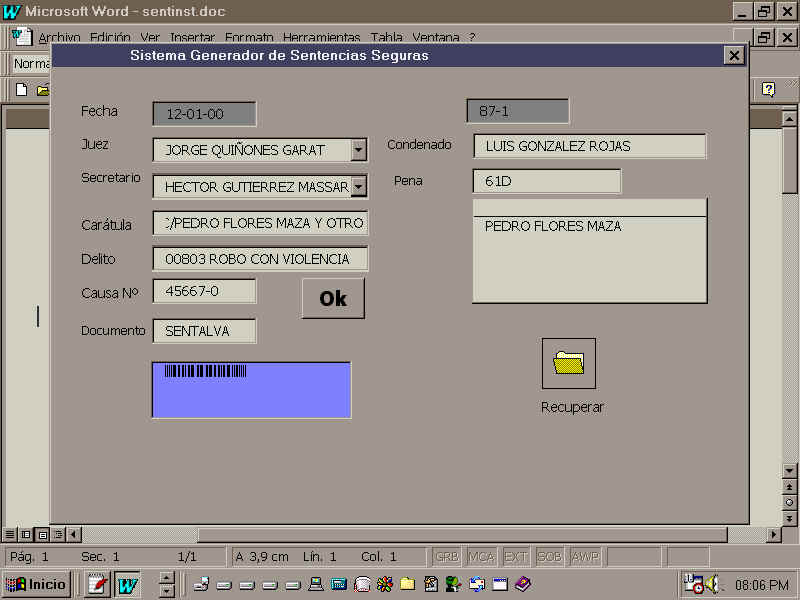Switch to Word via its taskbar button
800x600 pixels.
pyautogui.click(x=127, y=584)
